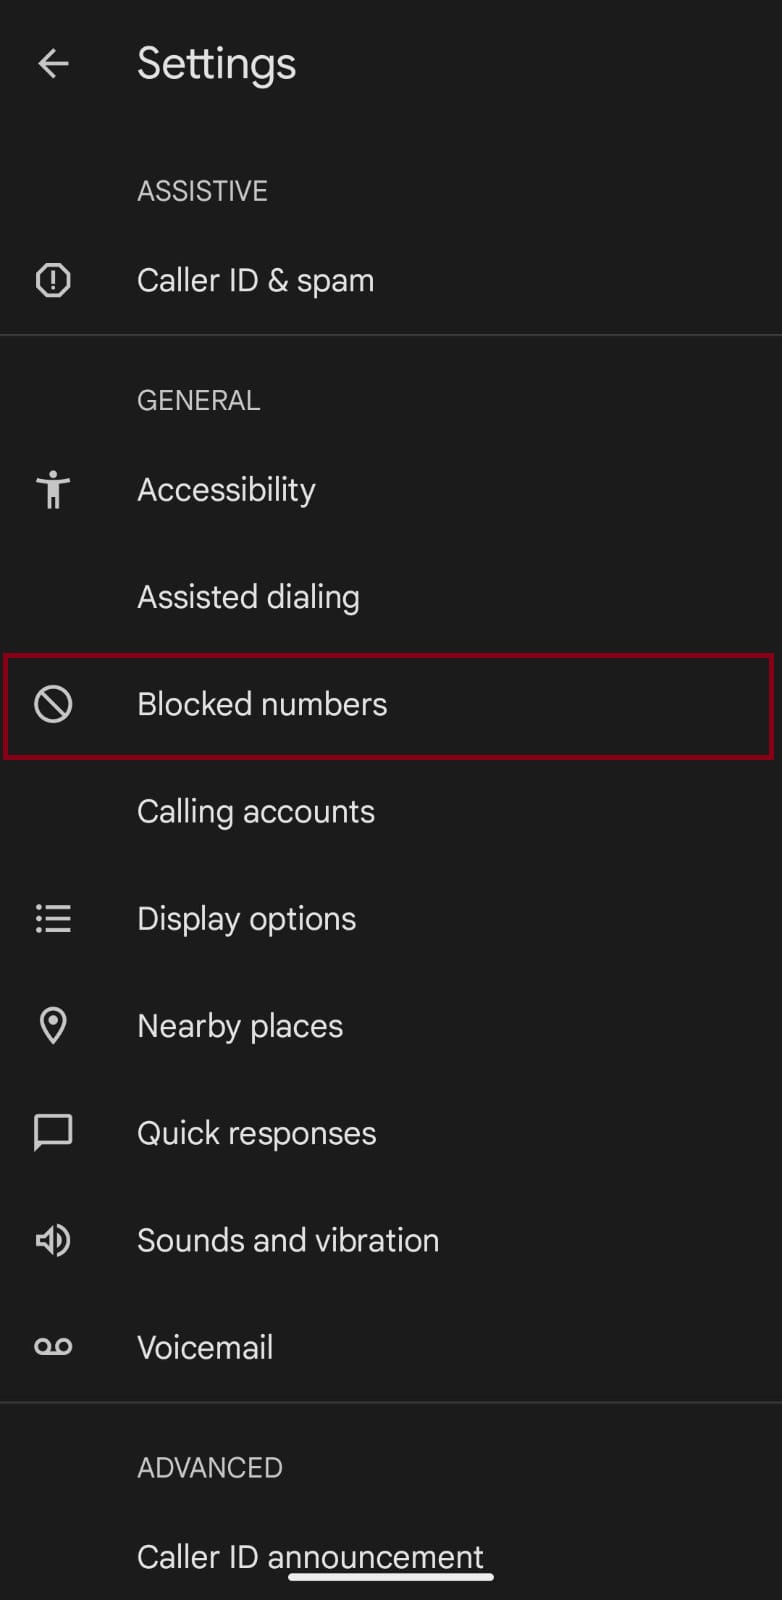This screenshot has width=782, height=1600.
Task: Open Sounds and vibration settings
Action: [288, 1240]
